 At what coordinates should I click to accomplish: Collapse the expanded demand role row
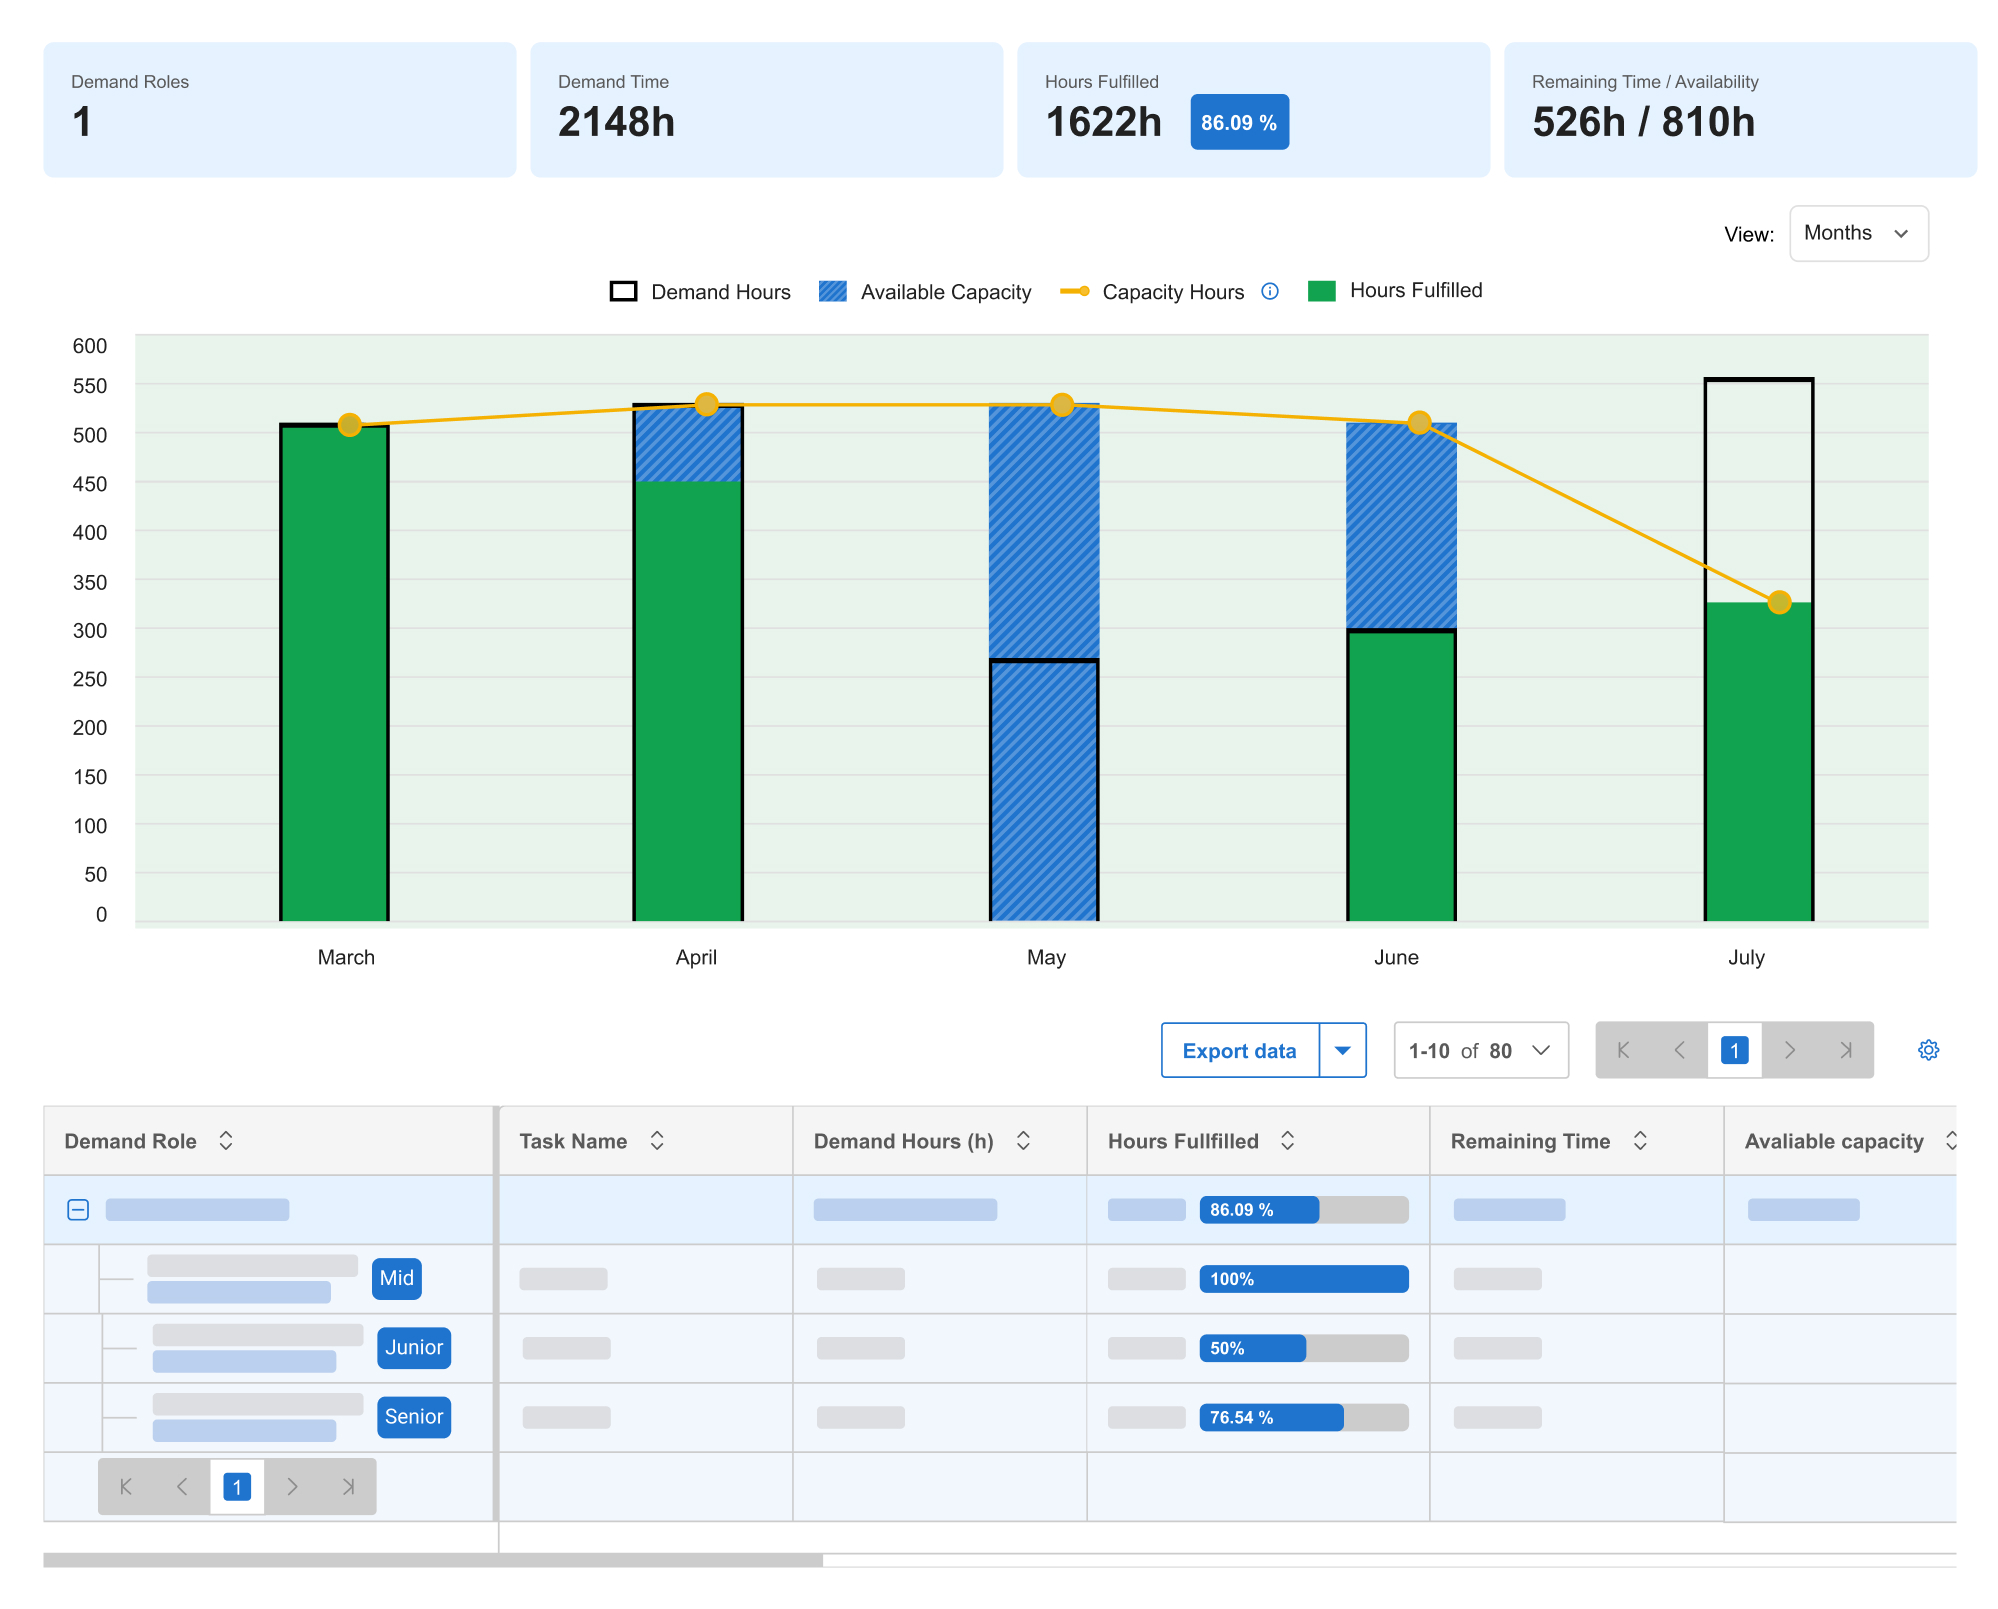click(x=78, y=1210)
